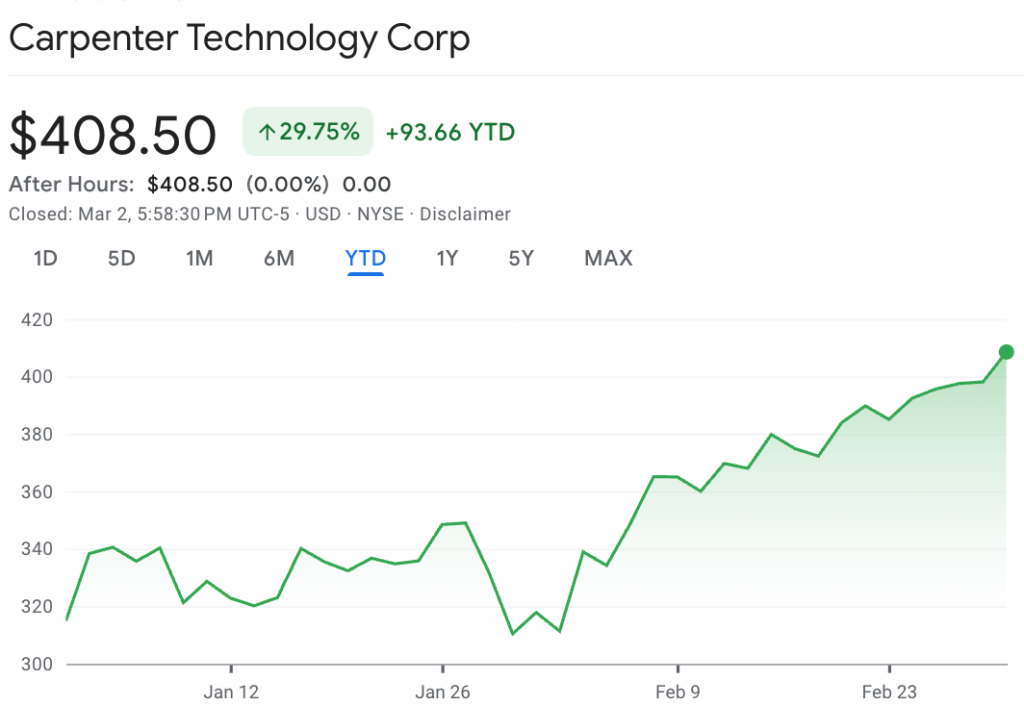
Task: Click the active YTD tab
Action: (365, 259)
